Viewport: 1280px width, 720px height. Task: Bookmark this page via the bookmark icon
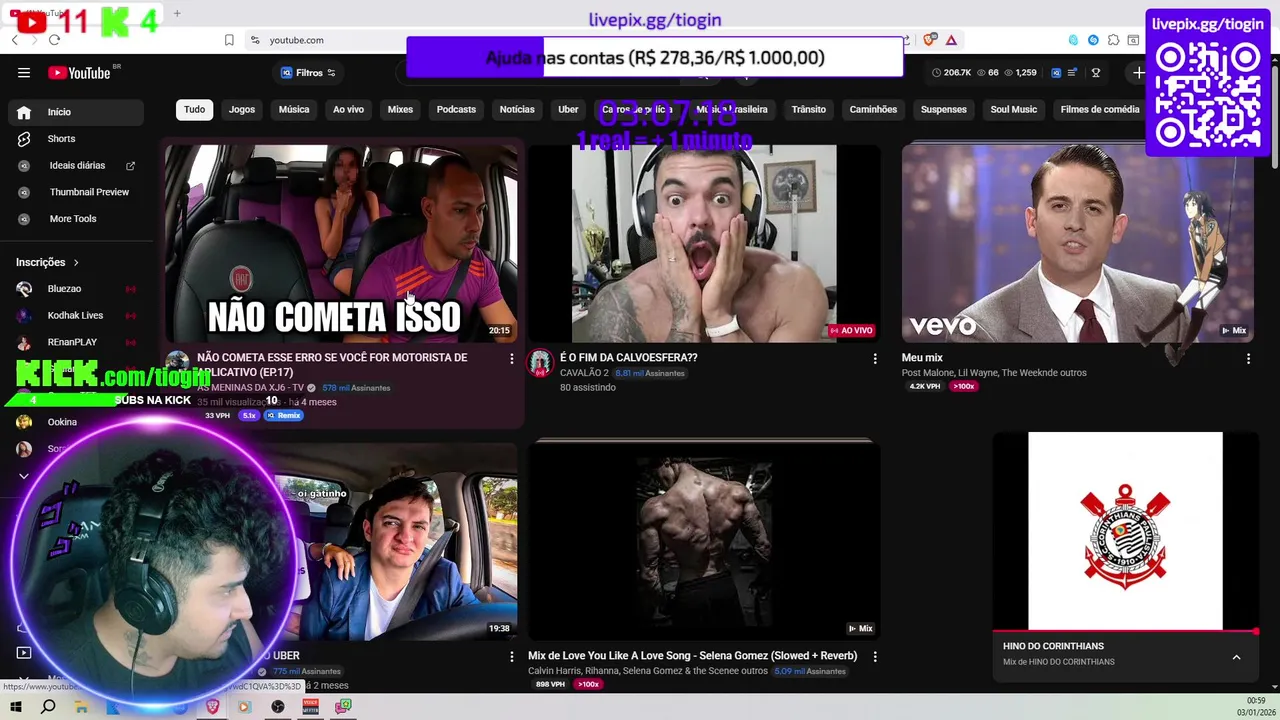[x=229, y=40]
